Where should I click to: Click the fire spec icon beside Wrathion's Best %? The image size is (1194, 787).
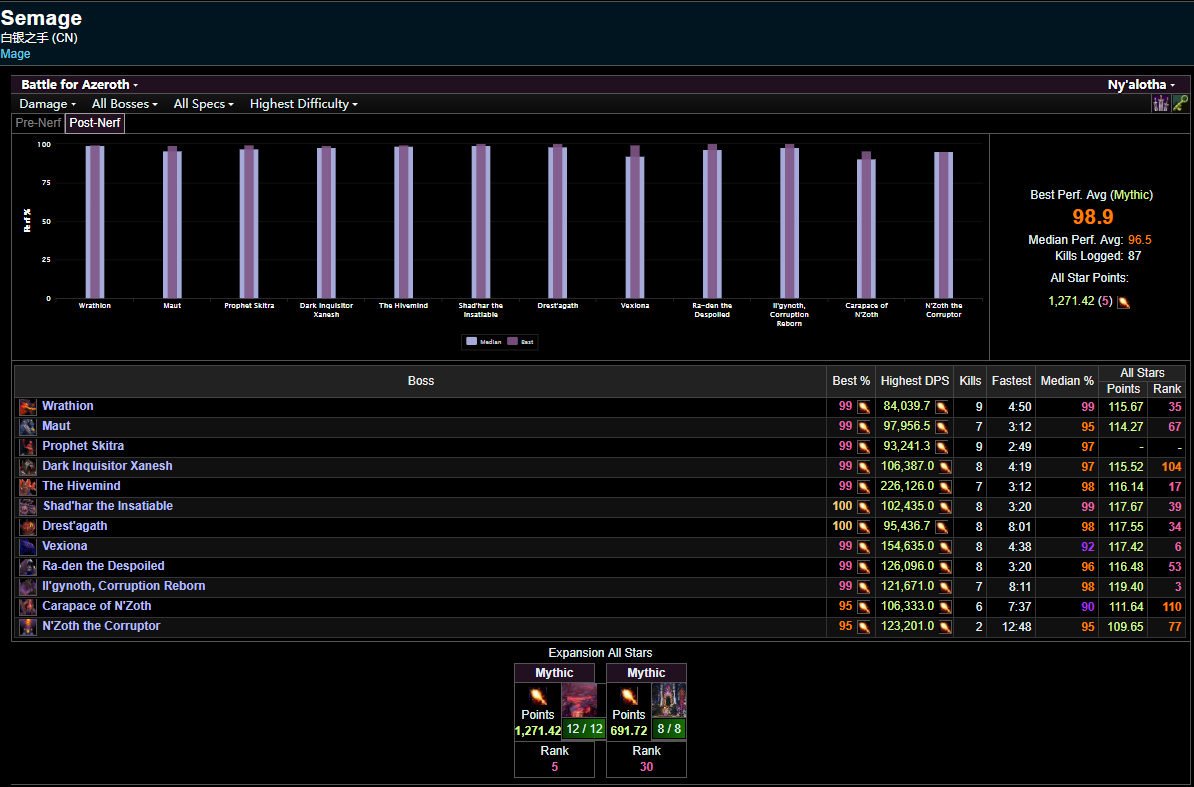862,406
